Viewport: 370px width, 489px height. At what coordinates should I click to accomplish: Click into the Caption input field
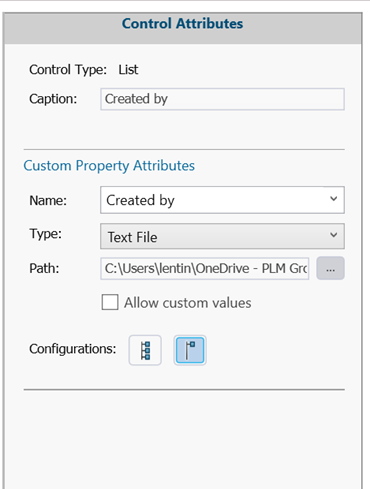pos(222,99)
